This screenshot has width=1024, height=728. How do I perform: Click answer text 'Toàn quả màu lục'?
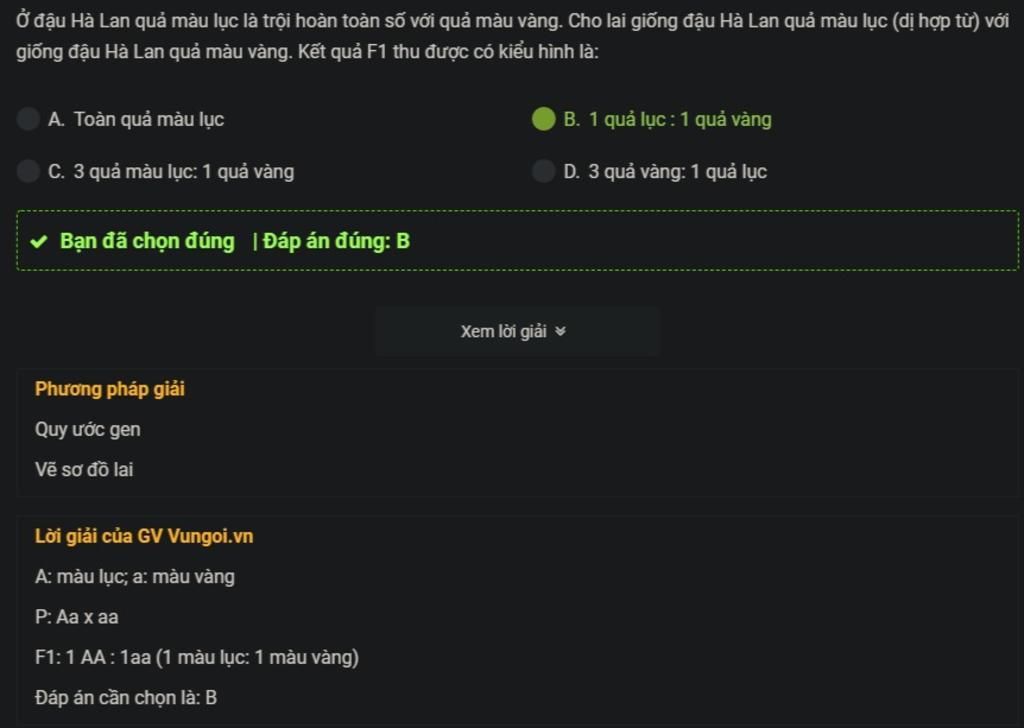pos(148,119)
